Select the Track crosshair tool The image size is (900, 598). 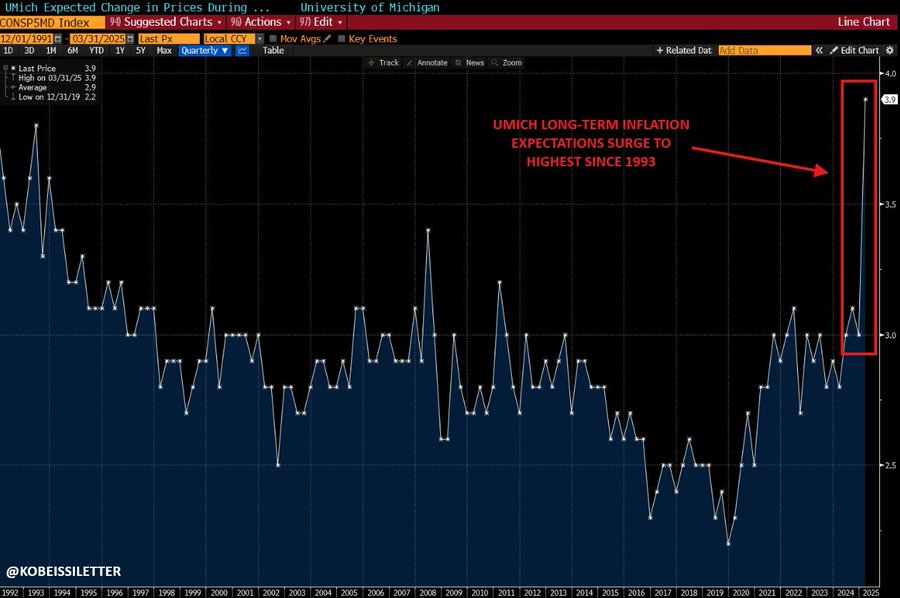tap(383, 63)
